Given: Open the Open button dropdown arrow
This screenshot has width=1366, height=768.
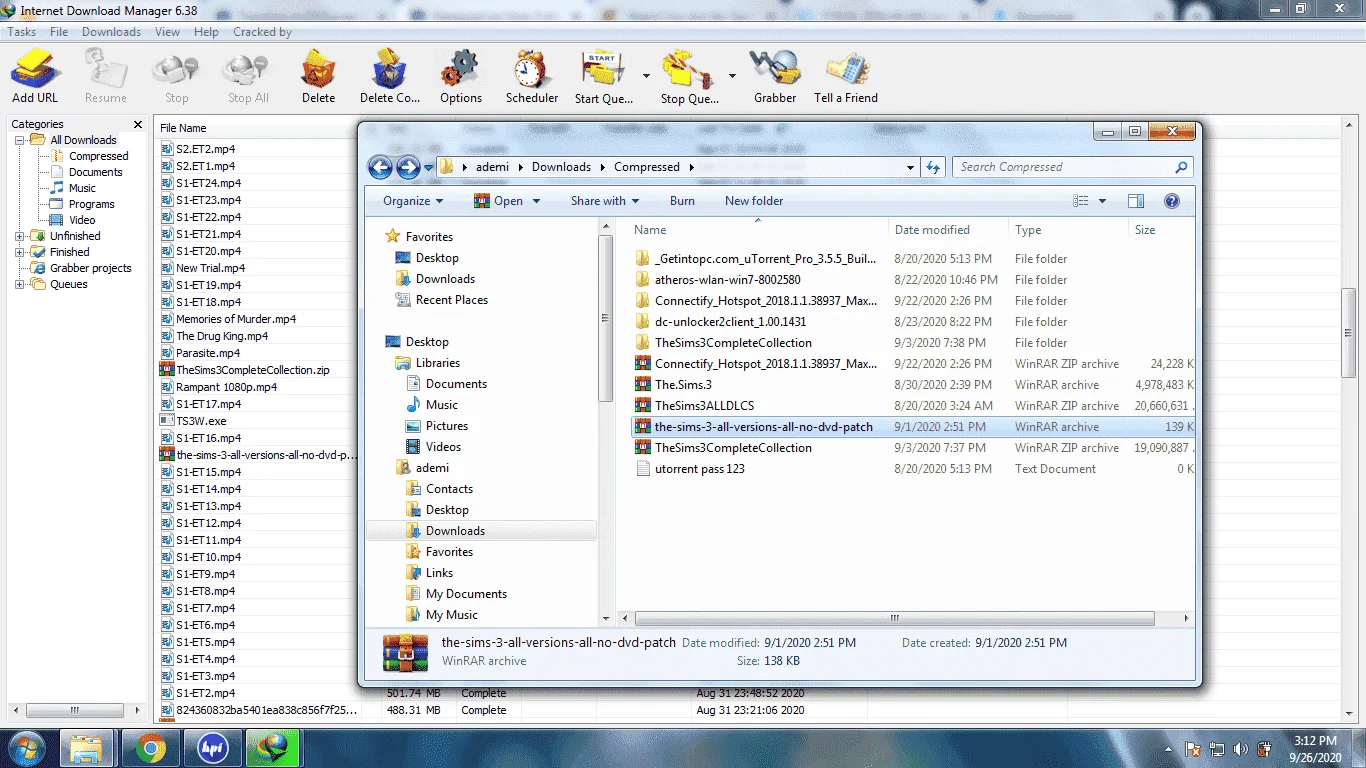Looking at the screenshot, I should click(x=536, y=201).
